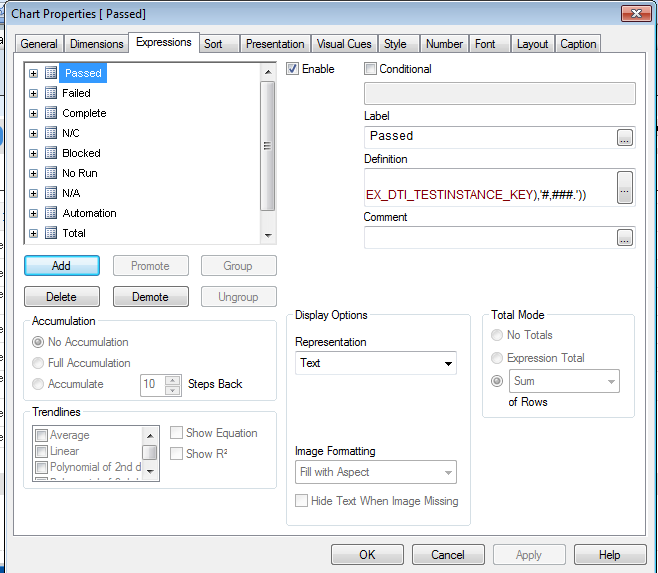Image resolution: width=658 pixels, height=573 pixels.
Task: Click the table icon beside Total expression
Action: 51,233
